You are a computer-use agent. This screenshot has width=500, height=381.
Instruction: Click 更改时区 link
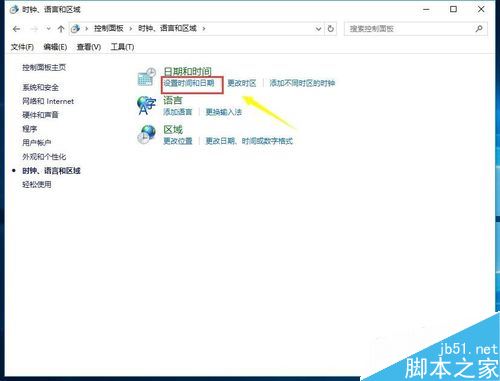242,83
